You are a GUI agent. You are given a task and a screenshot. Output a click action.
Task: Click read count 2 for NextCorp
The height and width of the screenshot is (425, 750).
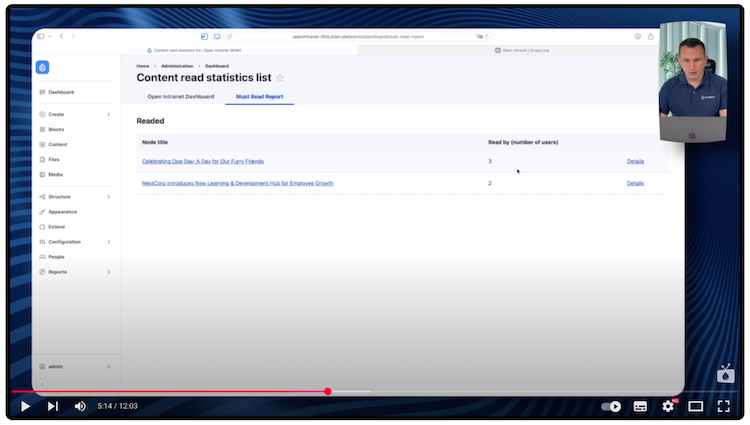point(490,184)
